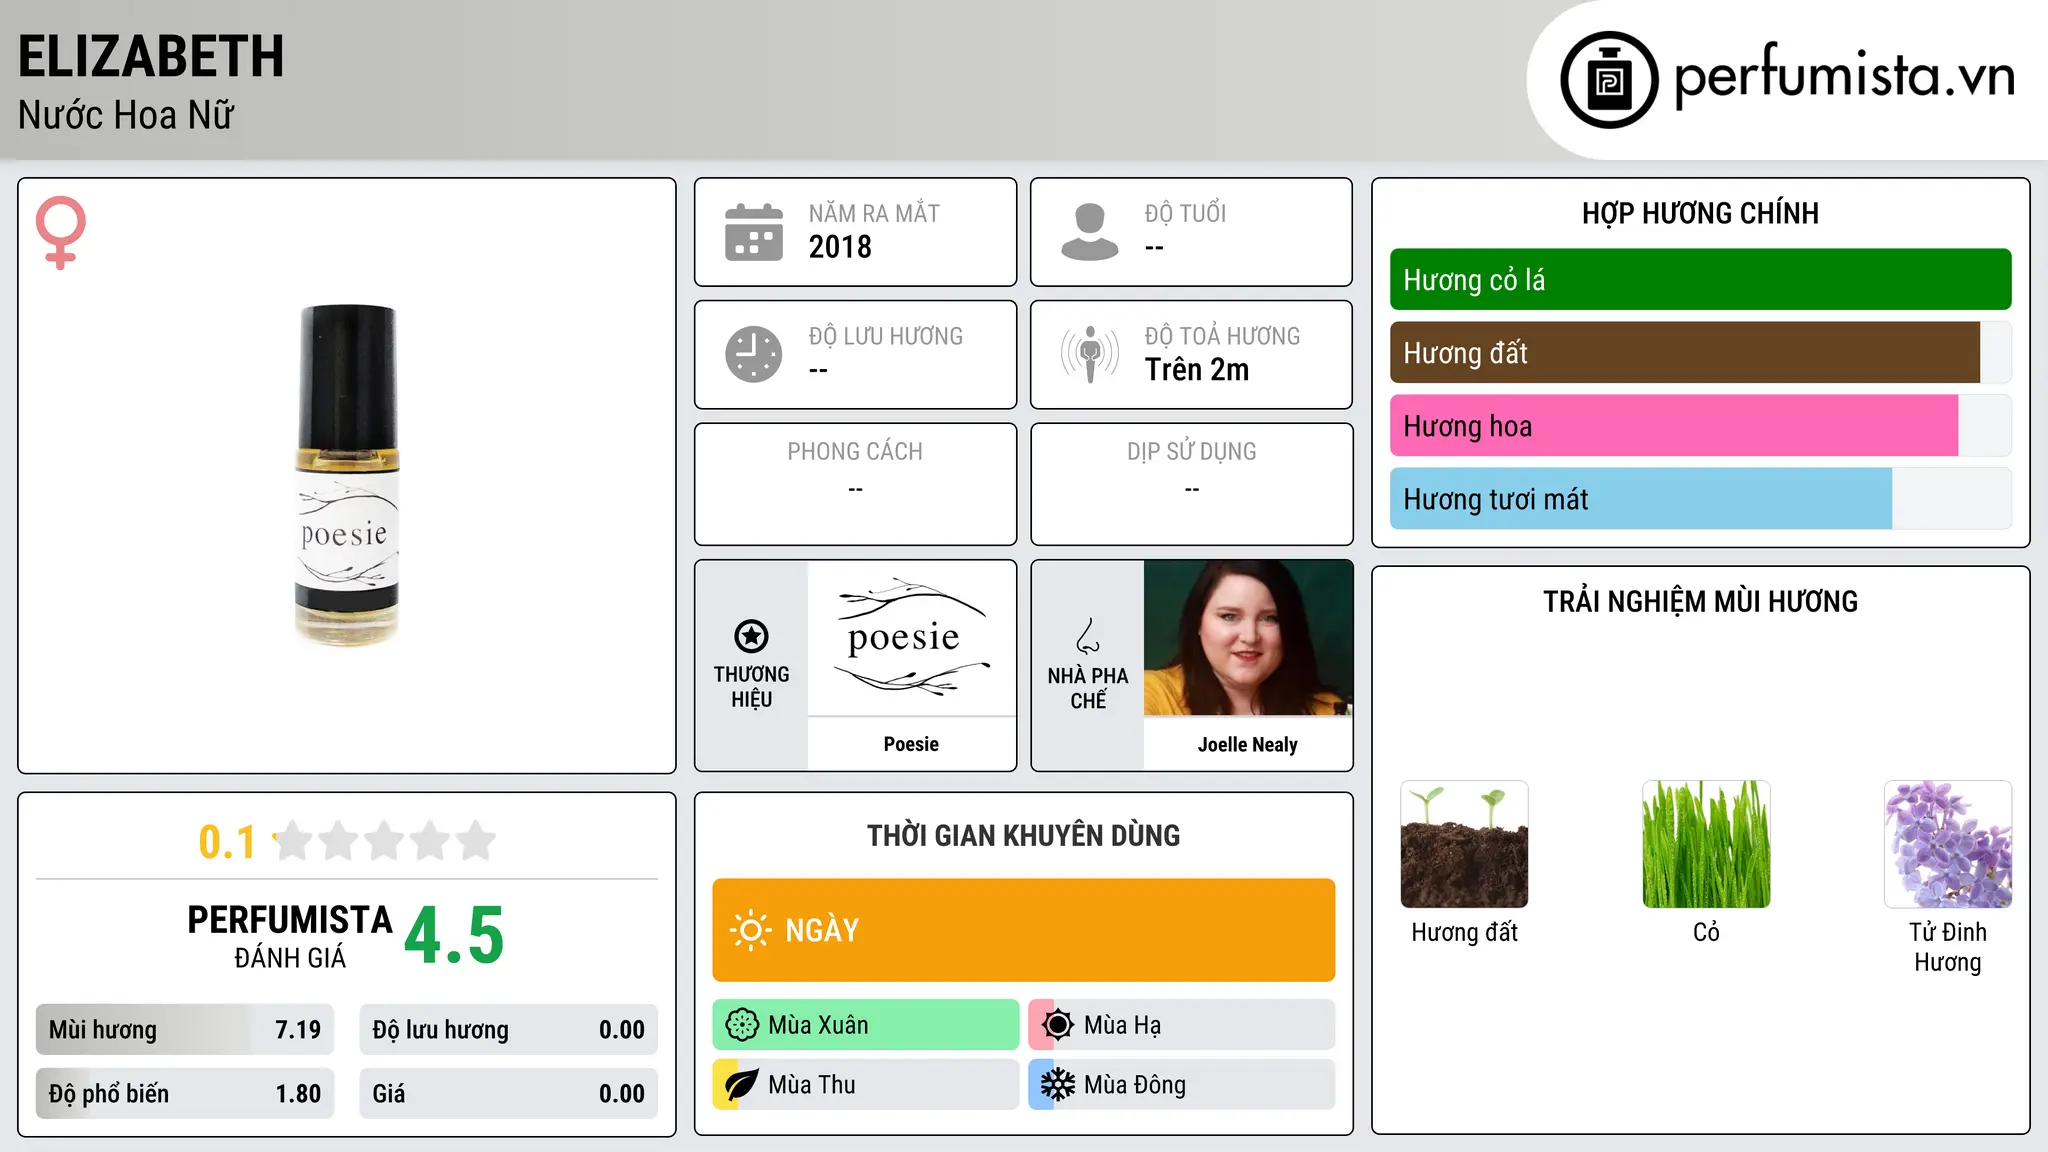2048x1152 pixels.
Task: Select the Hương đất soil thumbnail
Action: [1465, 844]
